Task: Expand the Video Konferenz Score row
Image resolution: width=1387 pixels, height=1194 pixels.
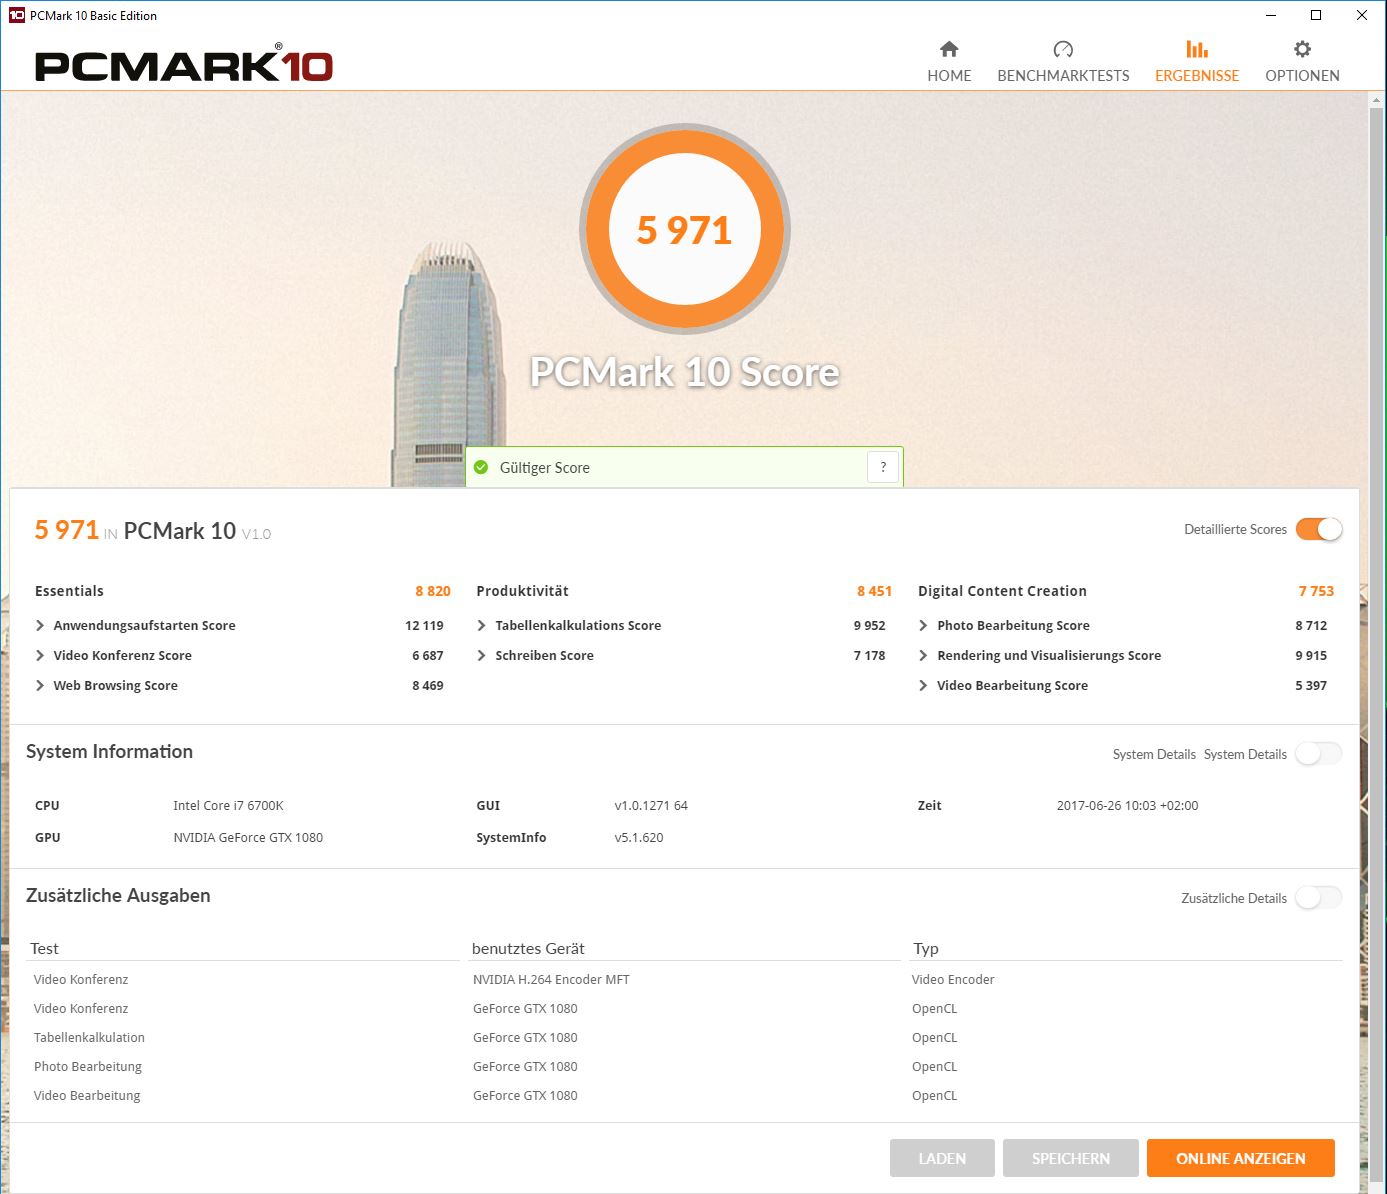Action: [x=40, y=655]
